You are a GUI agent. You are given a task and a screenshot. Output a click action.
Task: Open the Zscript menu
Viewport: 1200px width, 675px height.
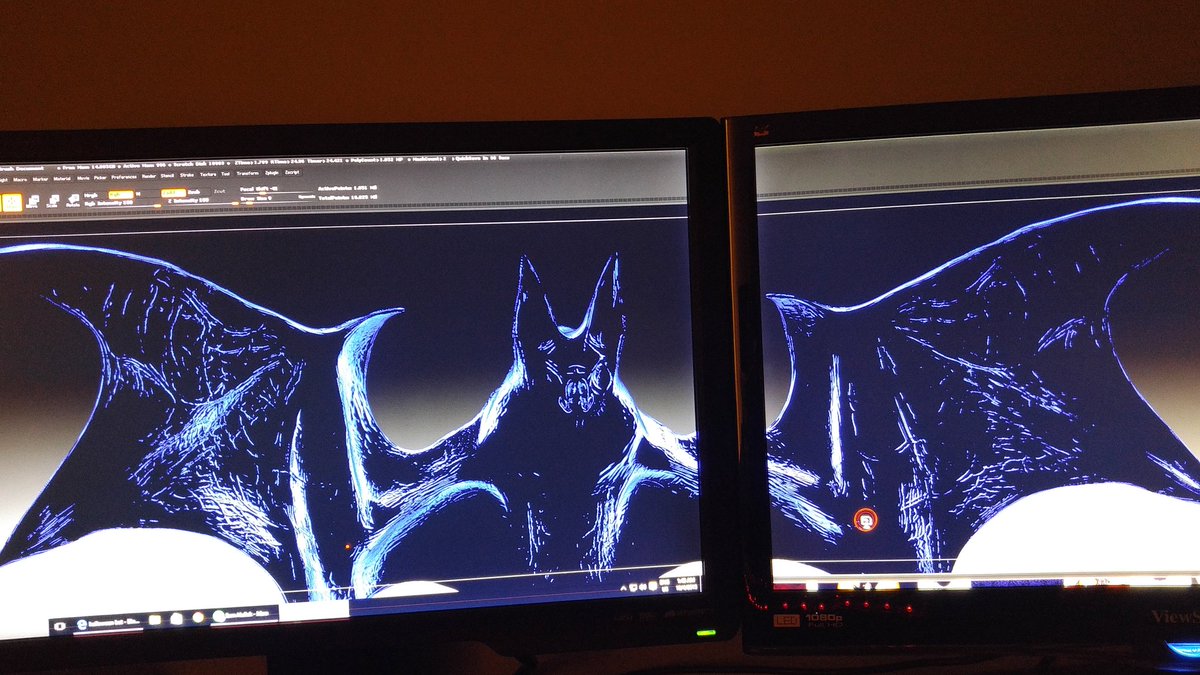[x=292, y=172]
